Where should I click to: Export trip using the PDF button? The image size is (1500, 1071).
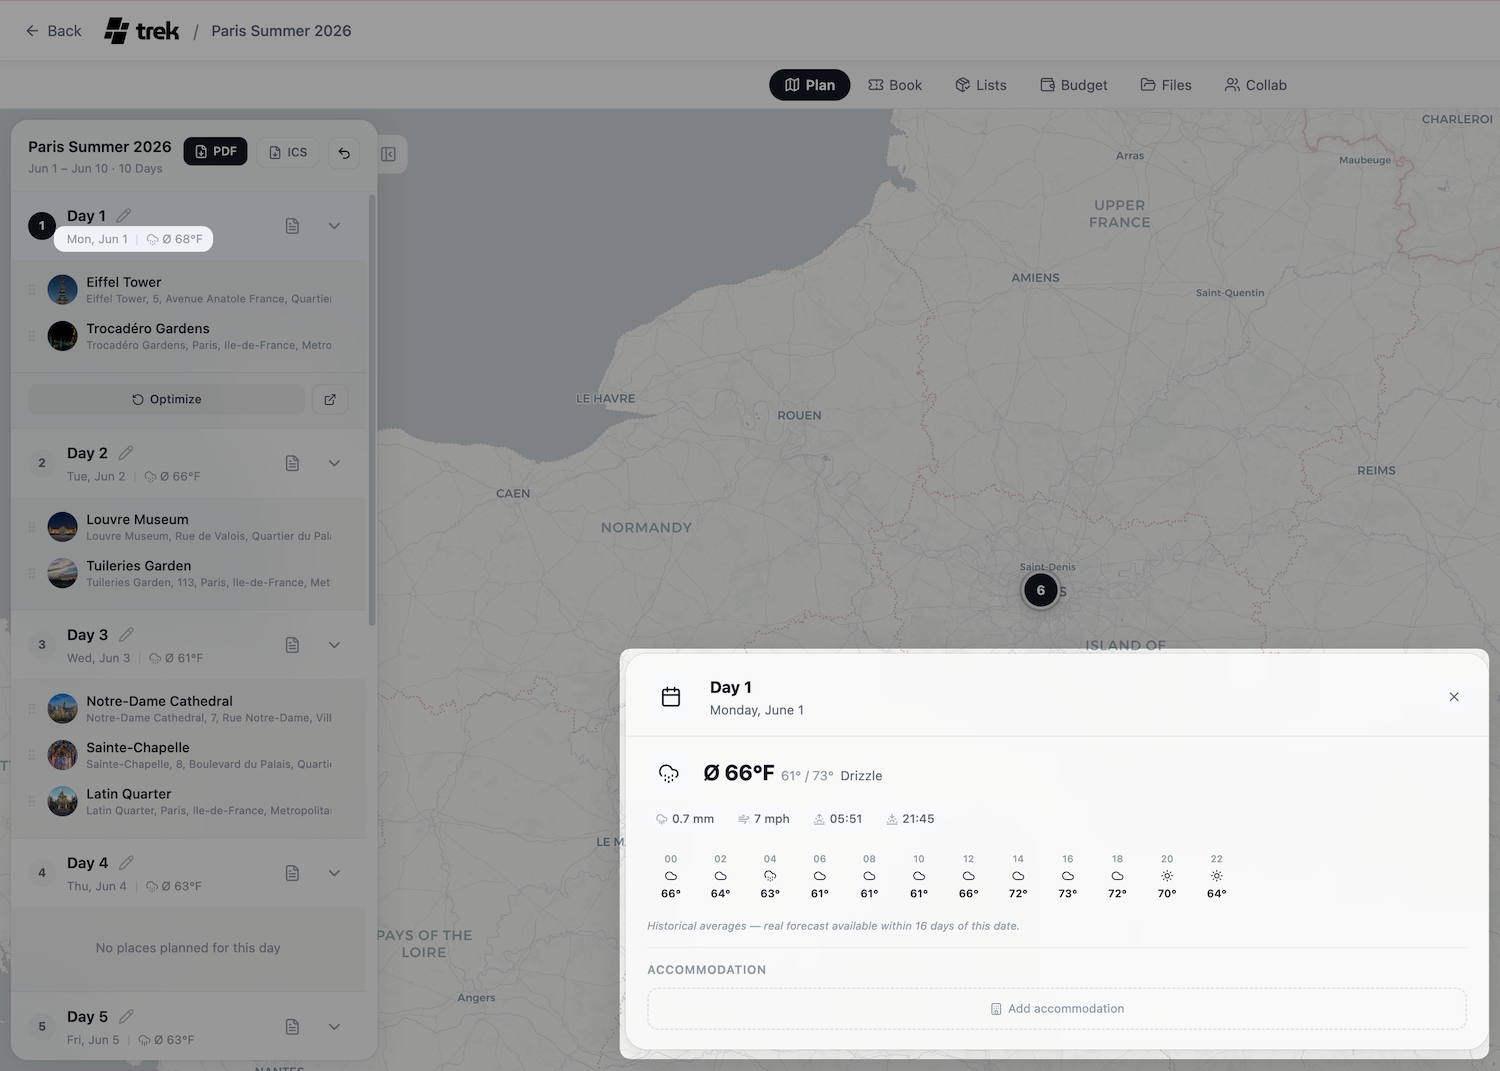[x=215, y=152]
